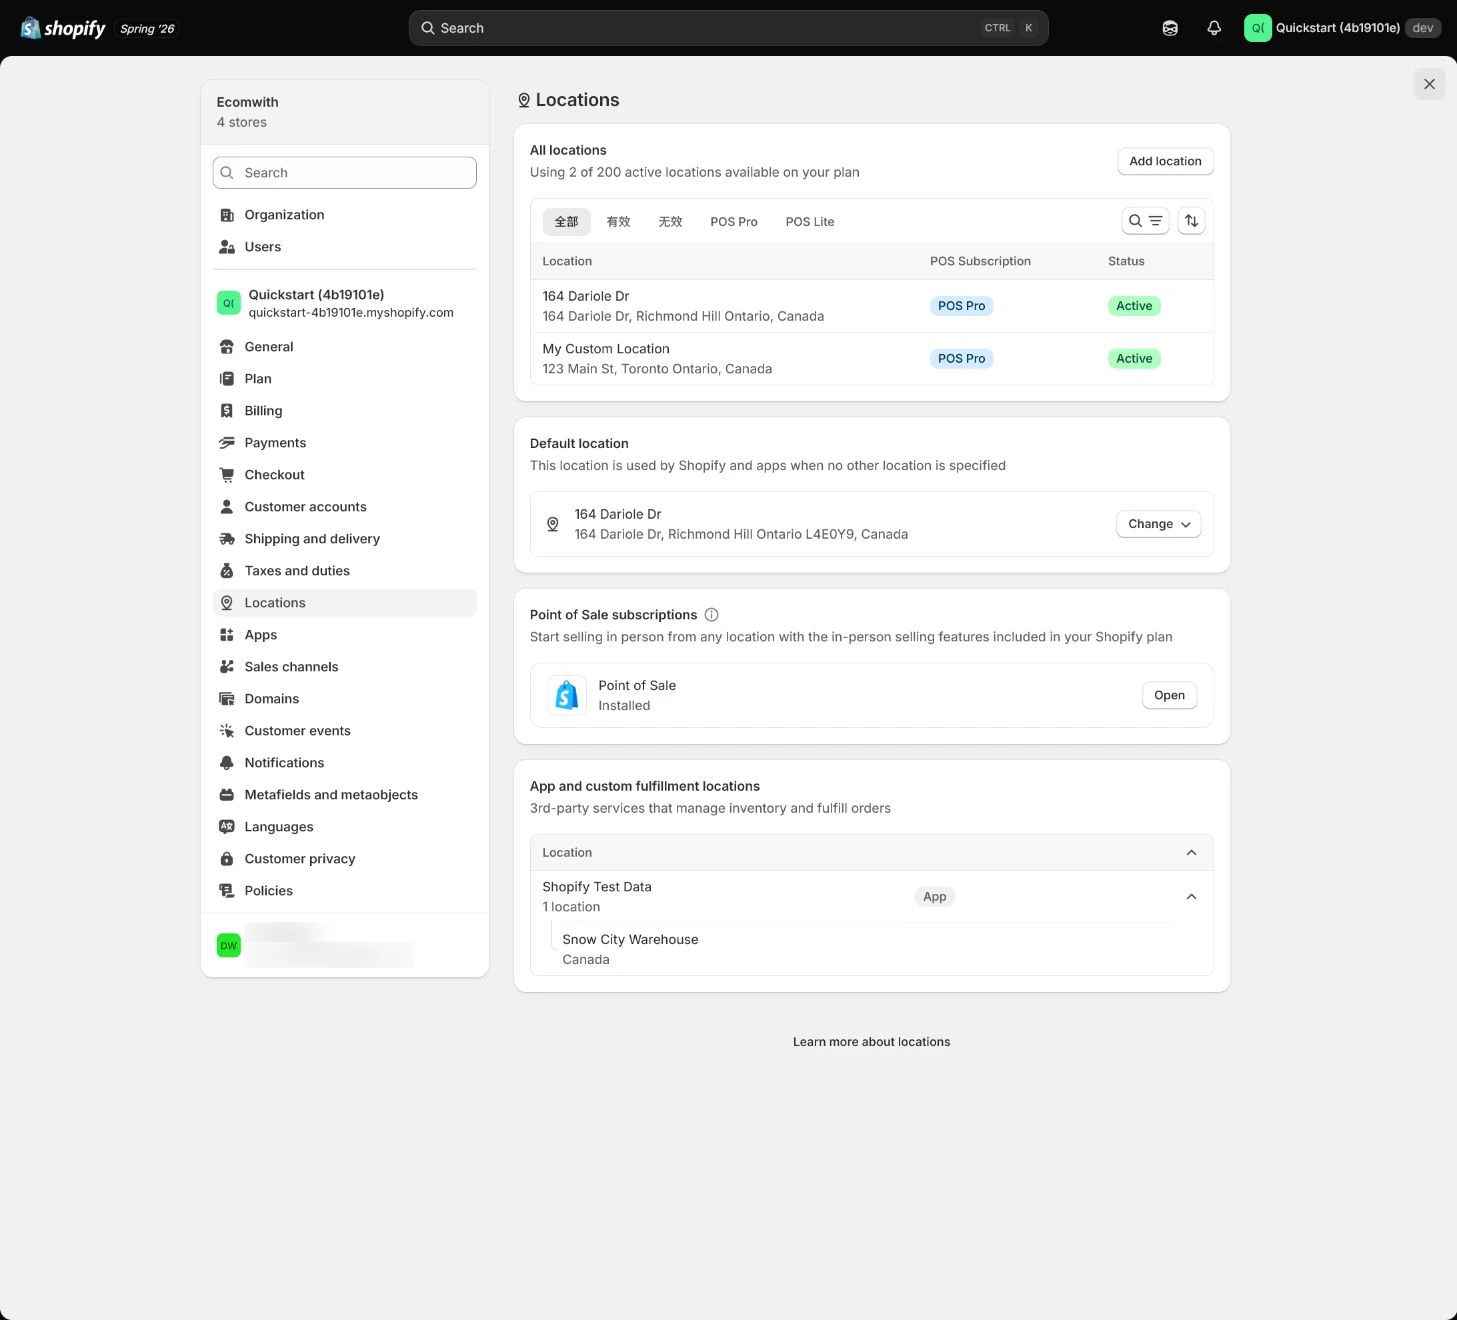Screen dimensions: 1457x1320
Task: Open the Sidekick assistant icon in the top bar
Action: 1170,28
